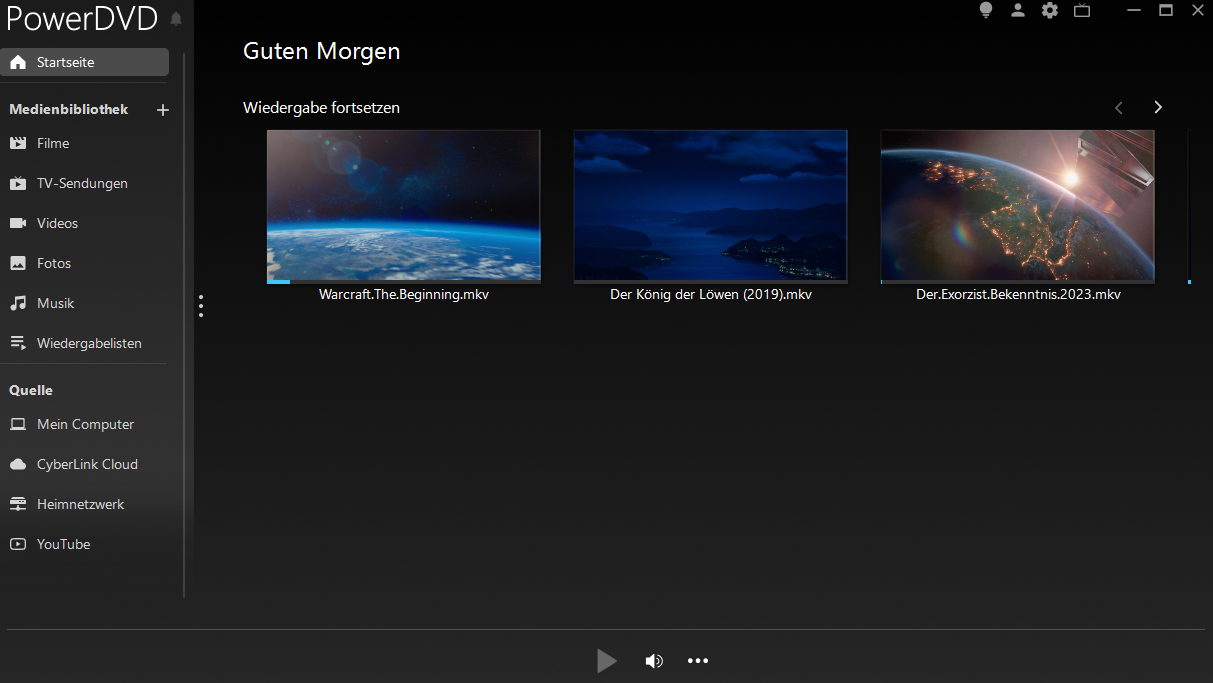Viewport: 1213px width, 683px height.
Task: Open the user account icon
Action: tap(1018, 10)
